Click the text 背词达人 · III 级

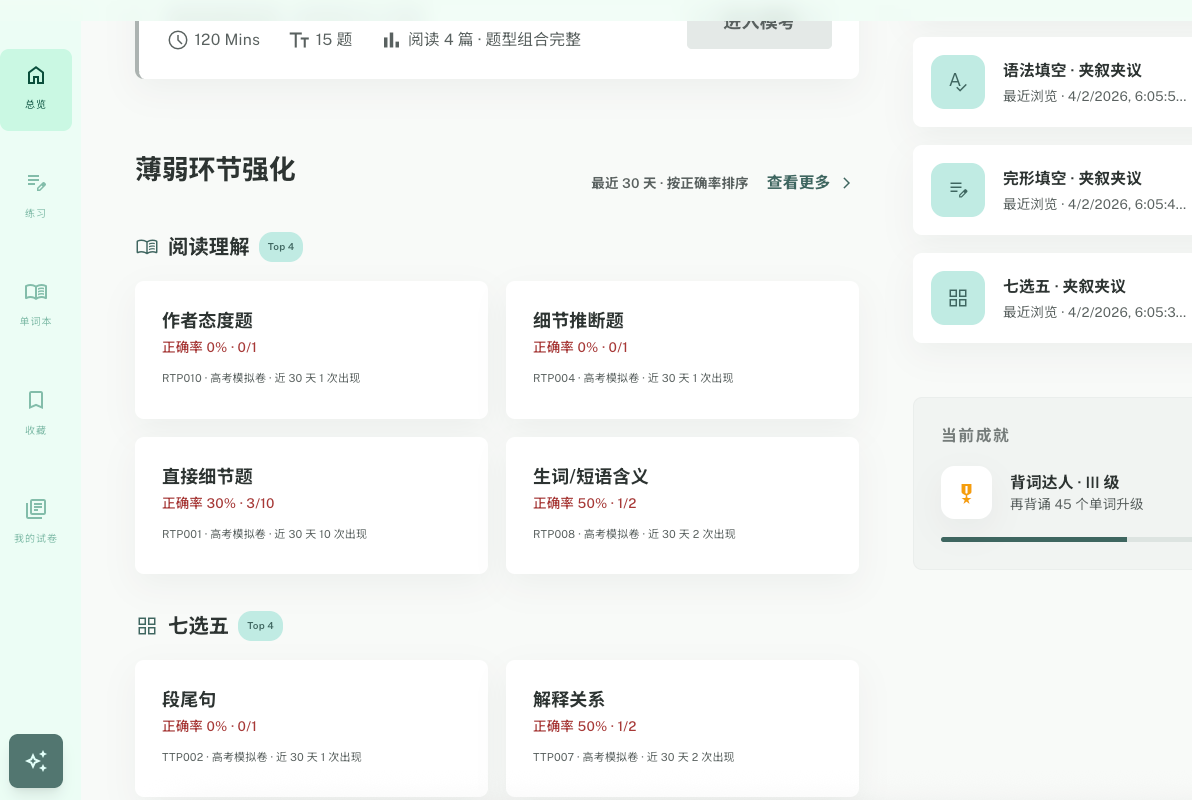click(x=1064, y=482)
